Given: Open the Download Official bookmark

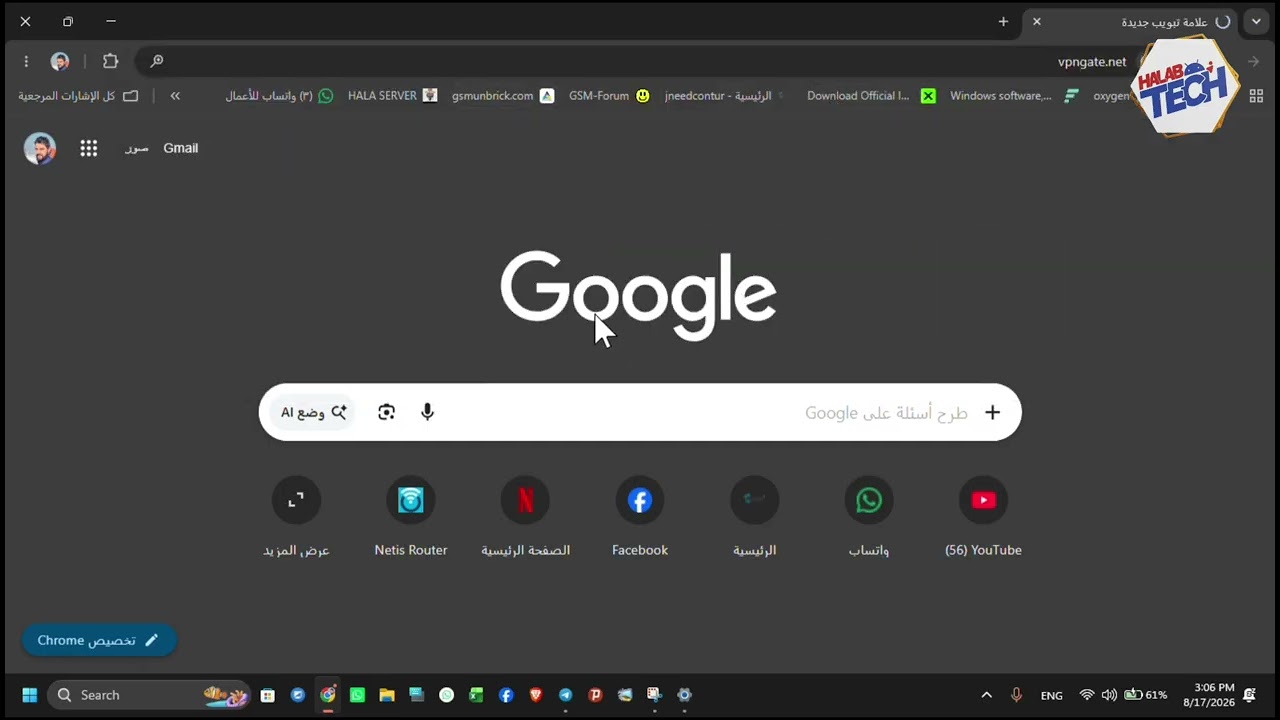Looking at the screenshot, I should (871, 96).
